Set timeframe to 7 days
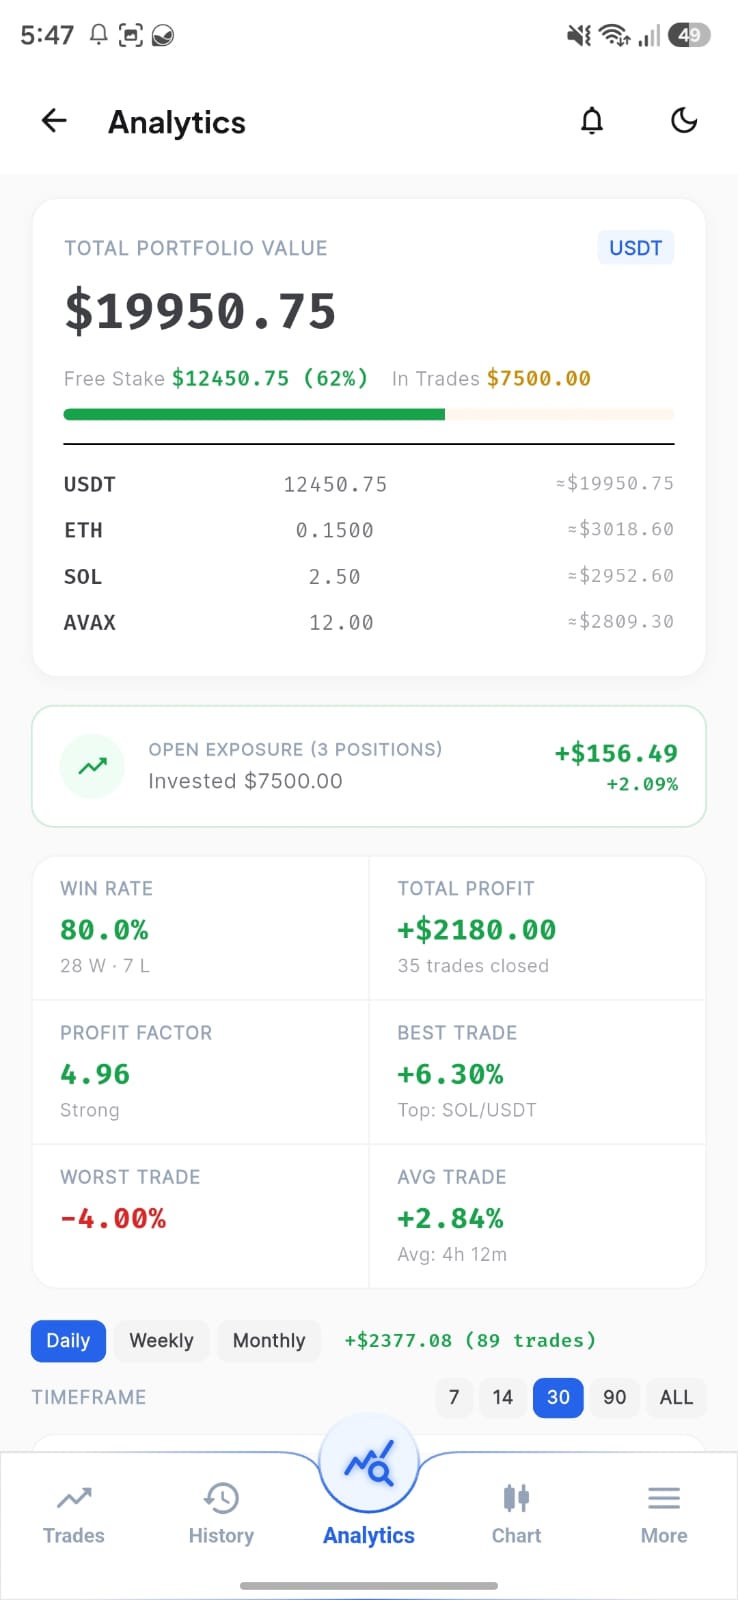 [454, 1397]
